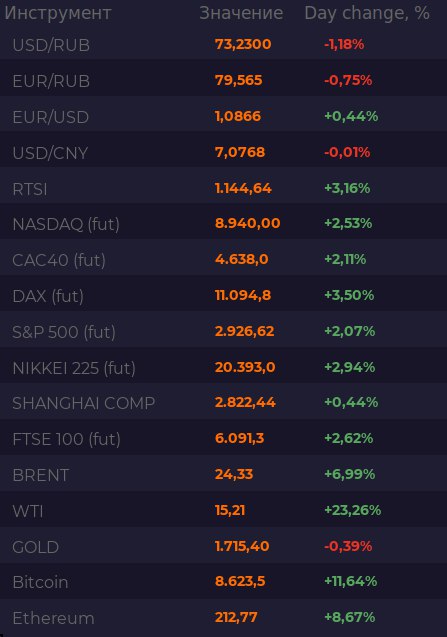Select the WTI oil row

coord(224,510)
